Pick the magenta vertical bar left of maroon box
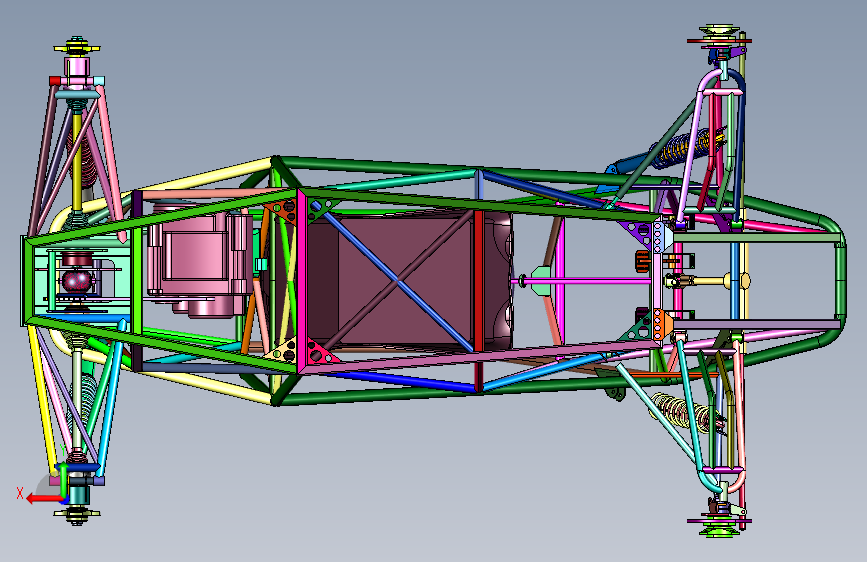Viewport: 867px width, 562px height. coord(301,282)
